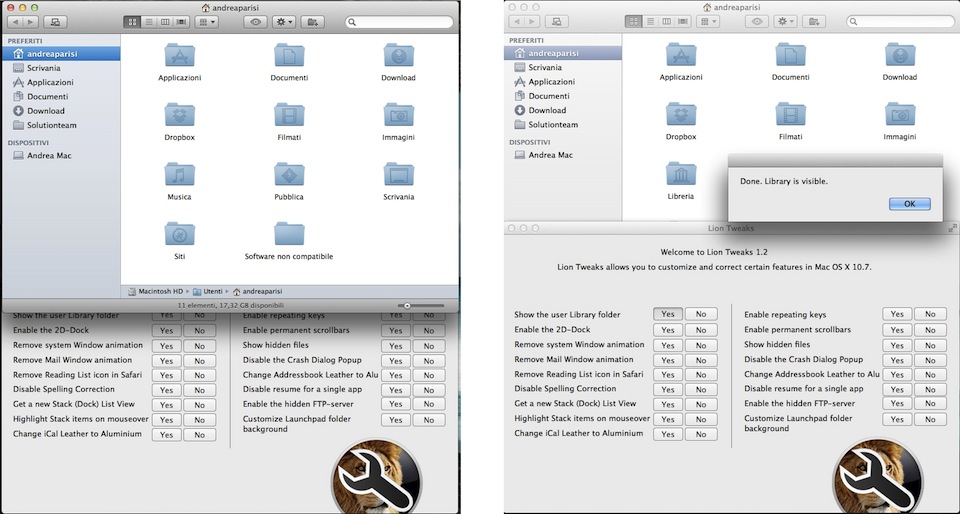Click Yes for Remove Mail Window animation, left window
Viewport: 960px width, 514px height.
(167, 361)
